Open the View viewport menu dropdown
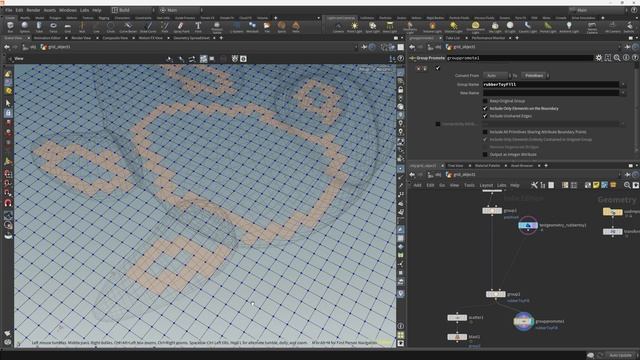Screen dimensions: 640x360 pyautogui.click(x=19, y=59)
